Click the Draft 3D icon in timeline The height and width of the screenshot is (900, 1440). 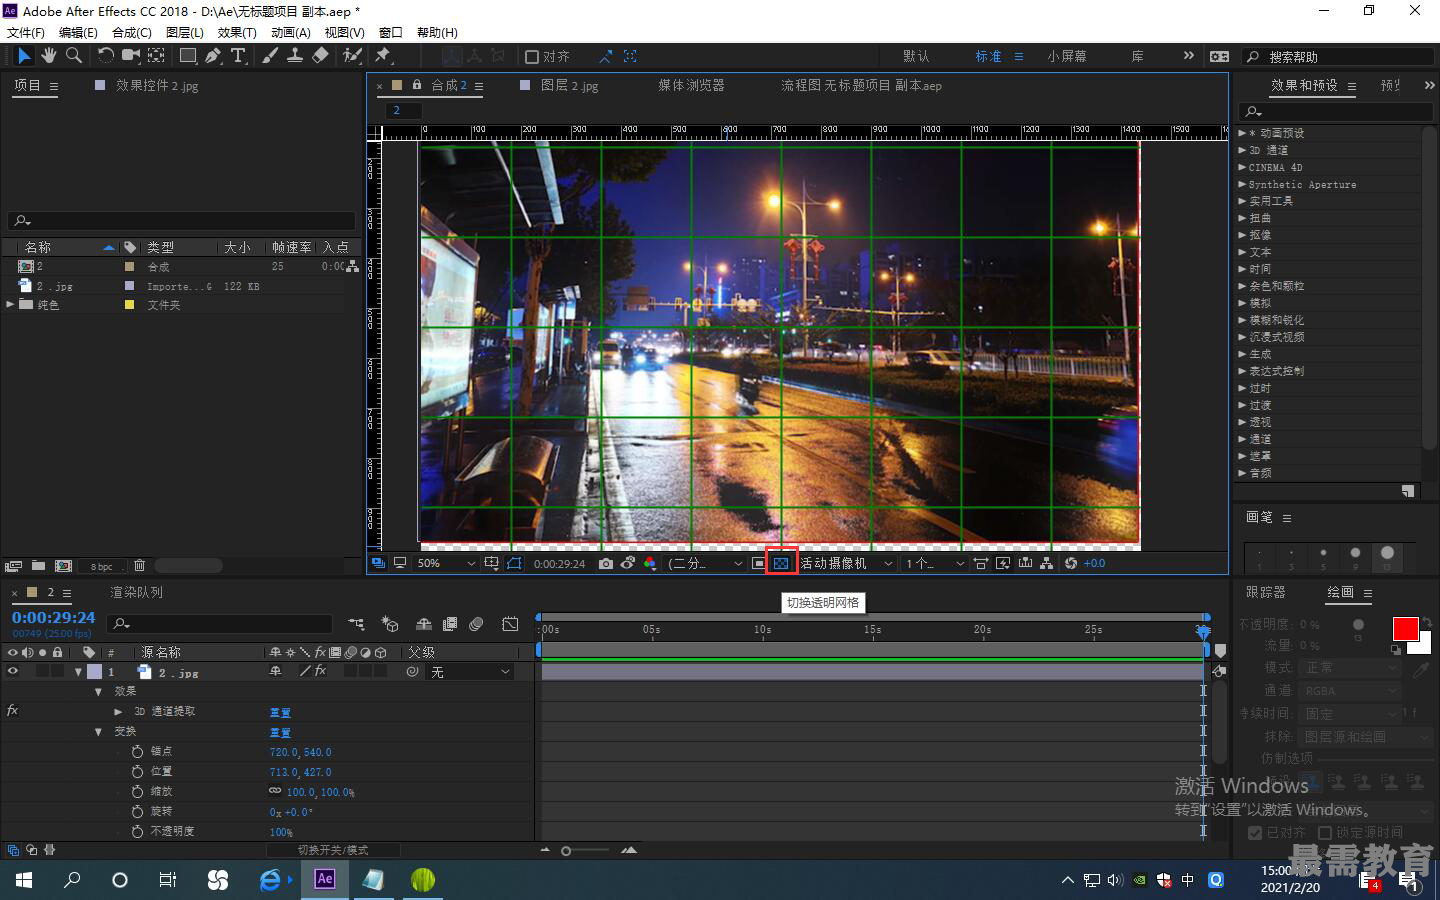click(x=390, y=624)
